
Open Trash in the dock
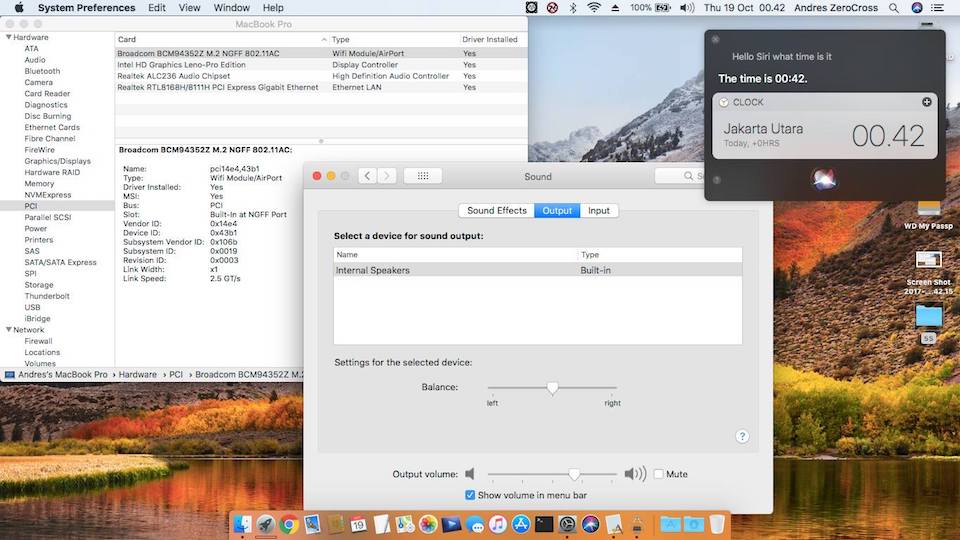point(717,524)
